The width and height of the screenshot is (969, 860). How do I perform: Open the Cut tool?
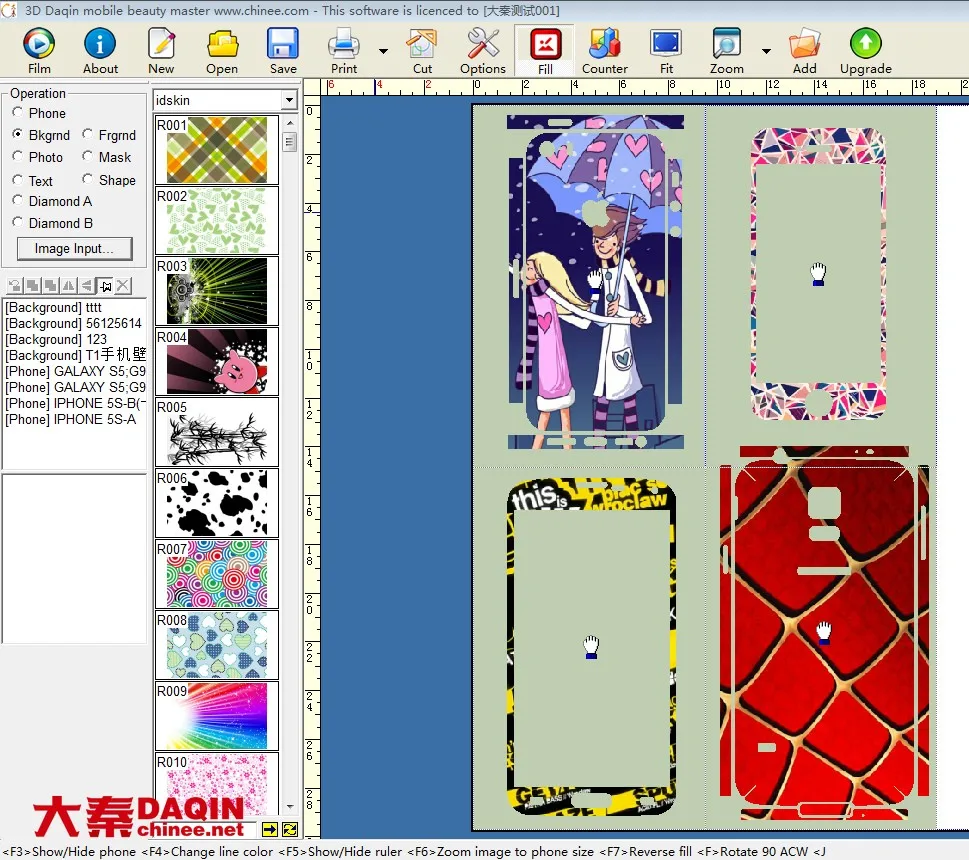(x=422, y=50)
